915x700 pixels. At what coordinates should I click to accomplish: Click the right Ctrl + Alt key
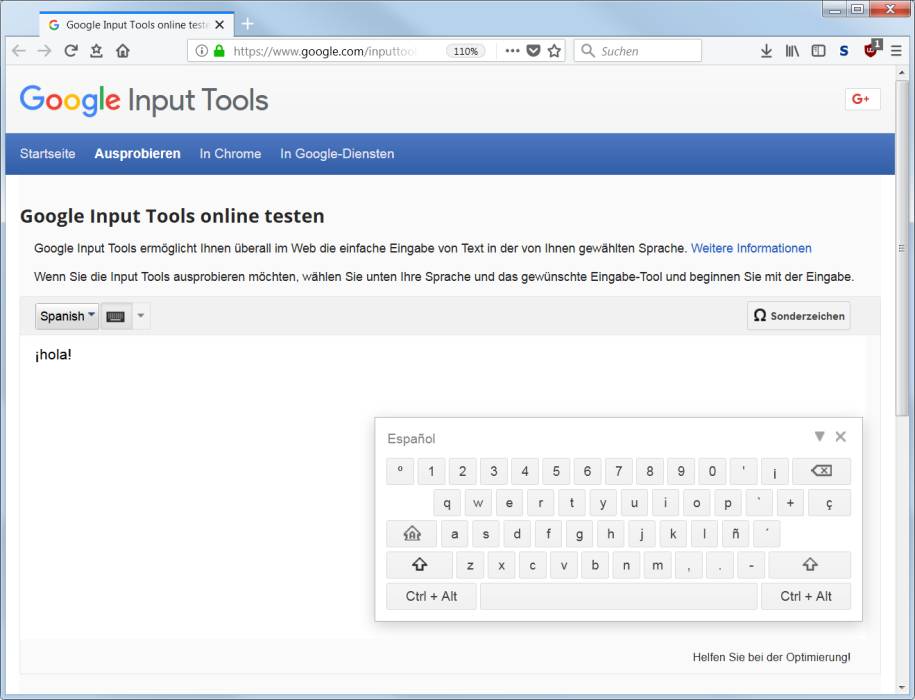coord(805,596)
